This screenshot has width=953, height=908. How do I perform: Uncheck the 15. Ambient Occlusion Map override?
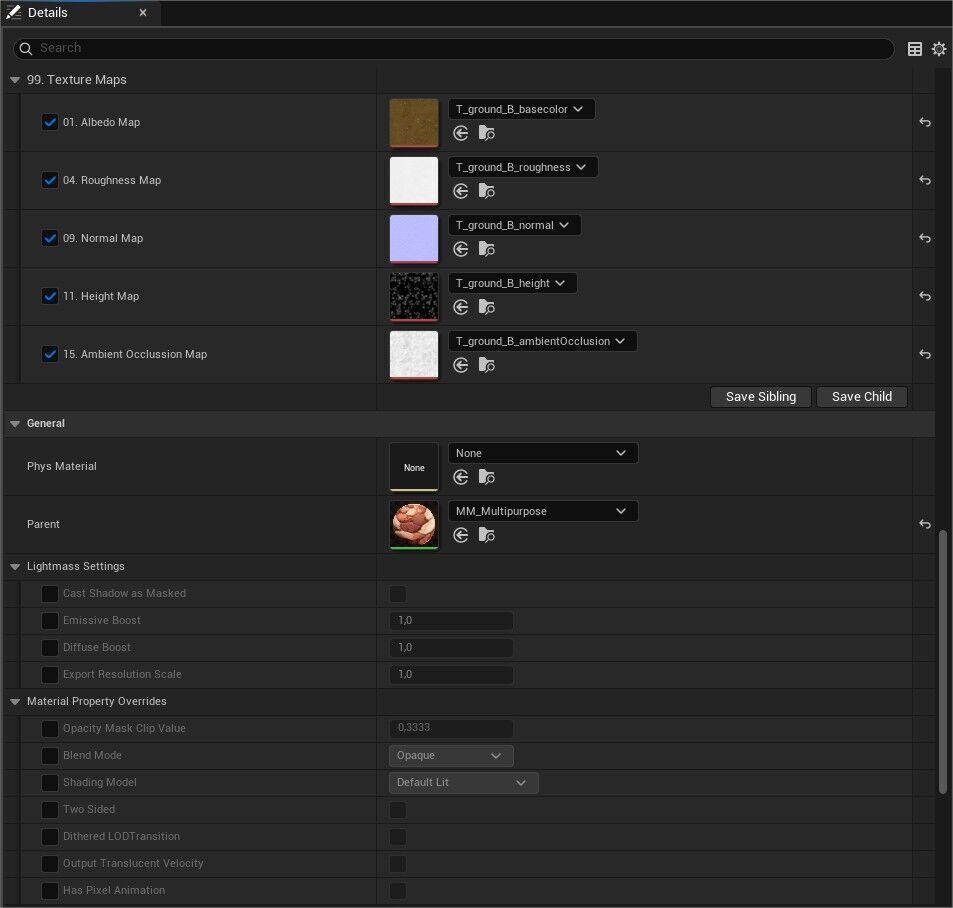[50, 354]
